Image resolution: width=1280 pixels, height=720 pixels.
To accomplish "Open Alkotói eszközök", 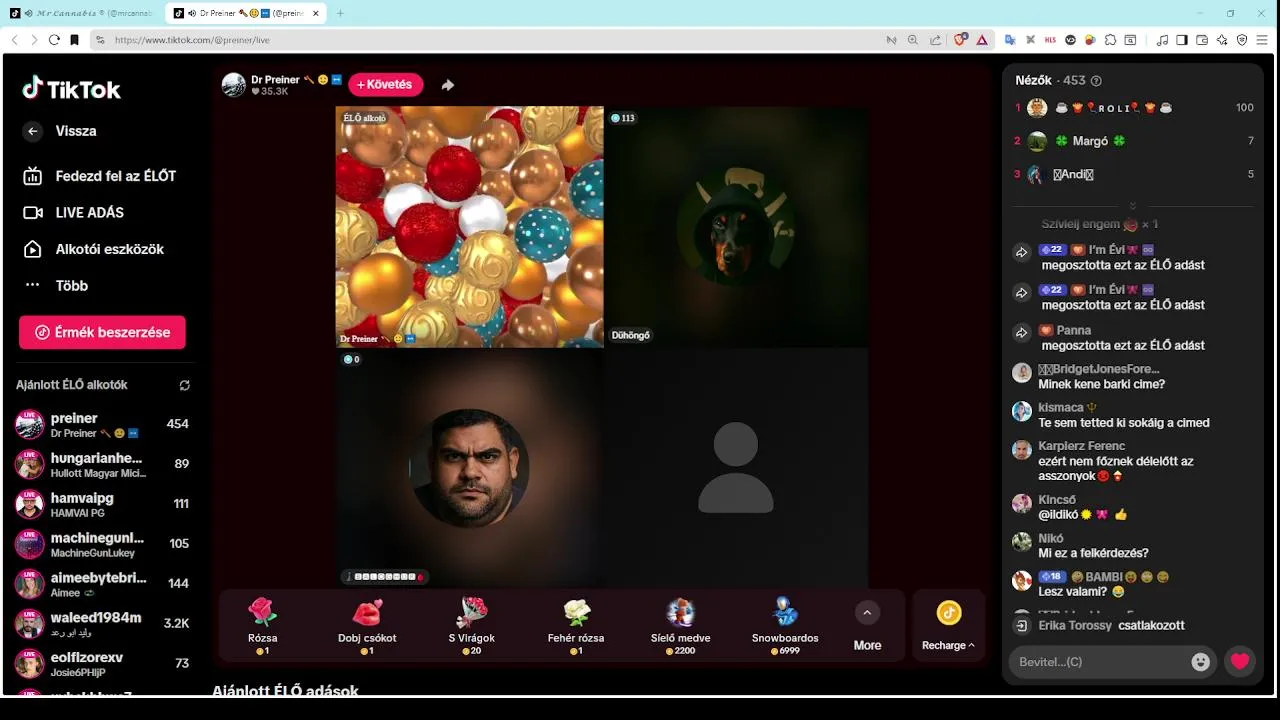I will tap(94, 249).
